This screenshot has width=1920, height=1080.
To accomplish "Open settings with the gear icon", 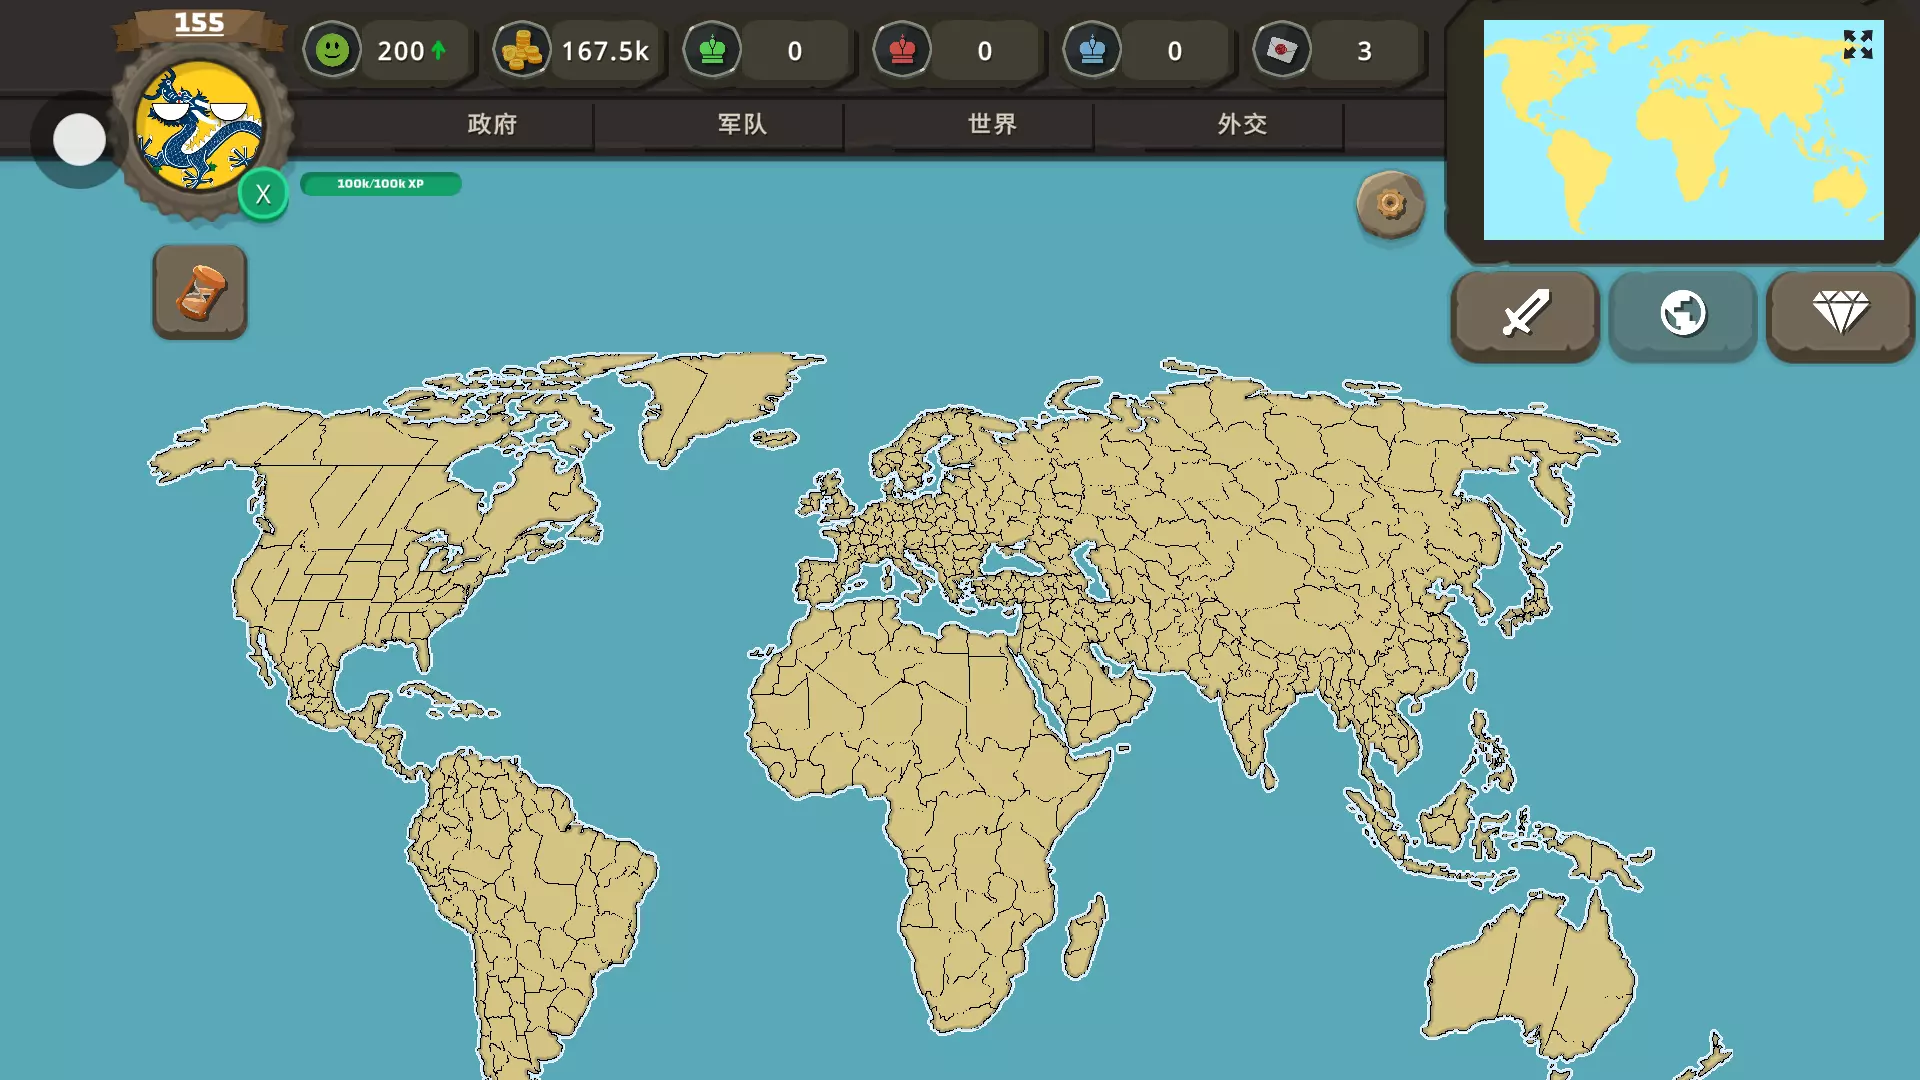I will coord(1390,204).
